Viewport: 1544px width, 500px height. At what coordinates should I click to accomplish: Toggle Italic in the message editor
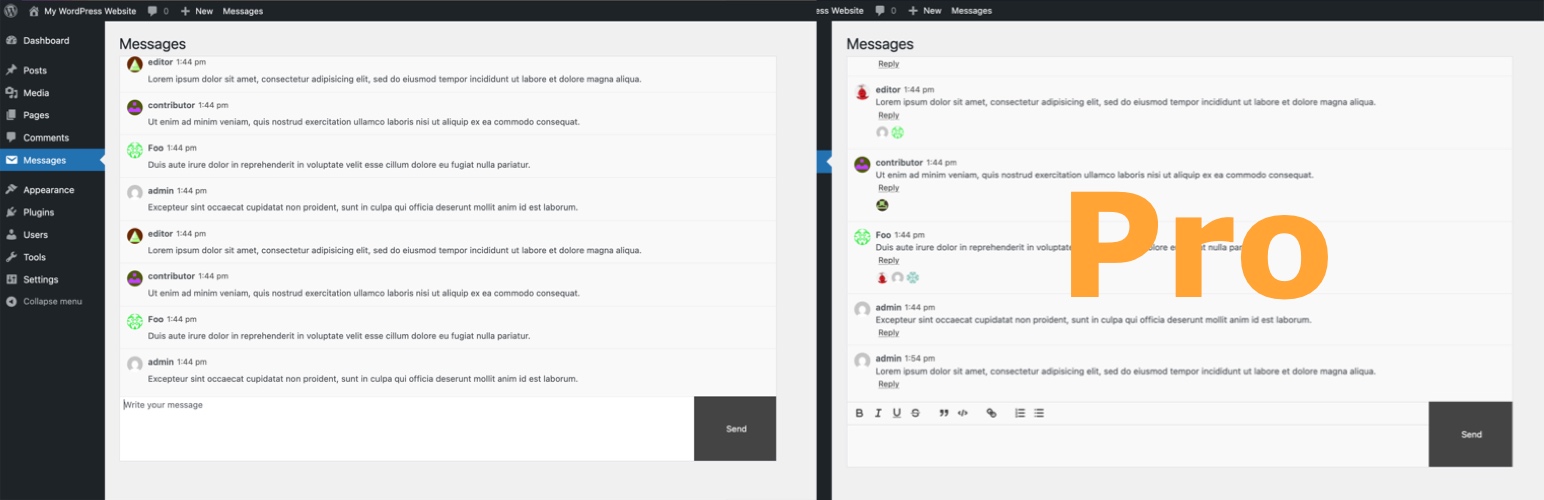[878, 413]
